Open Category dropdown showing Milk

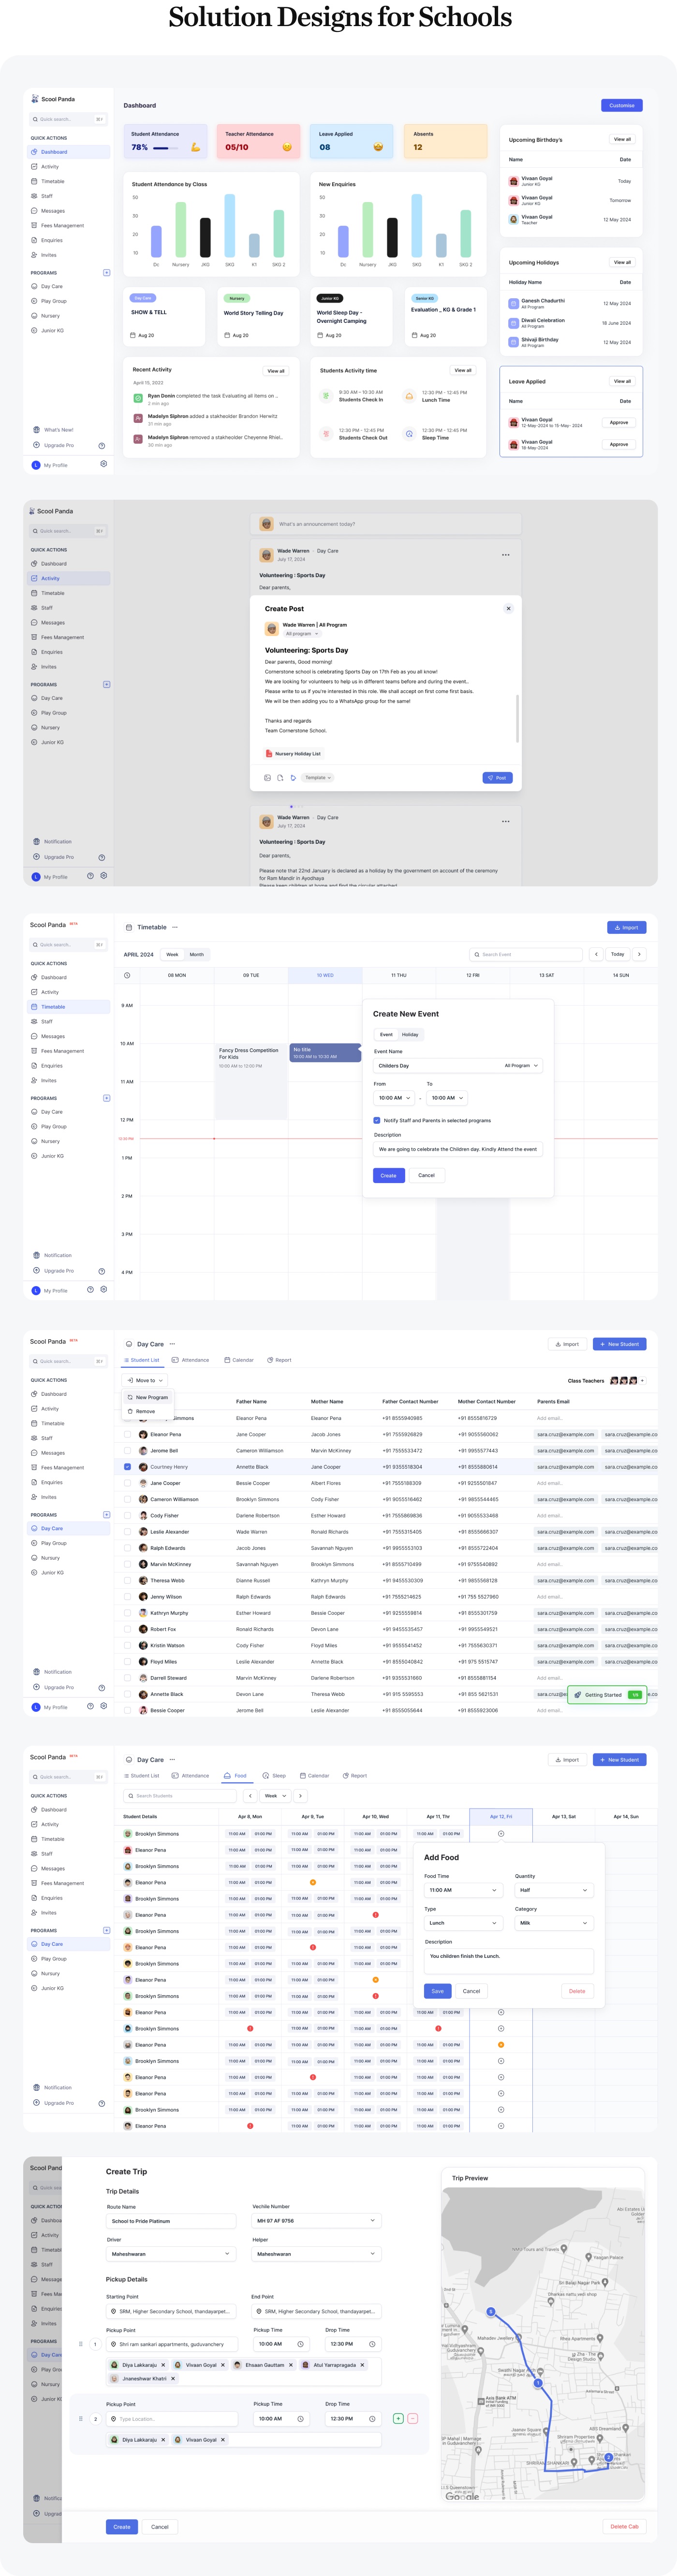coord(554,1923)
